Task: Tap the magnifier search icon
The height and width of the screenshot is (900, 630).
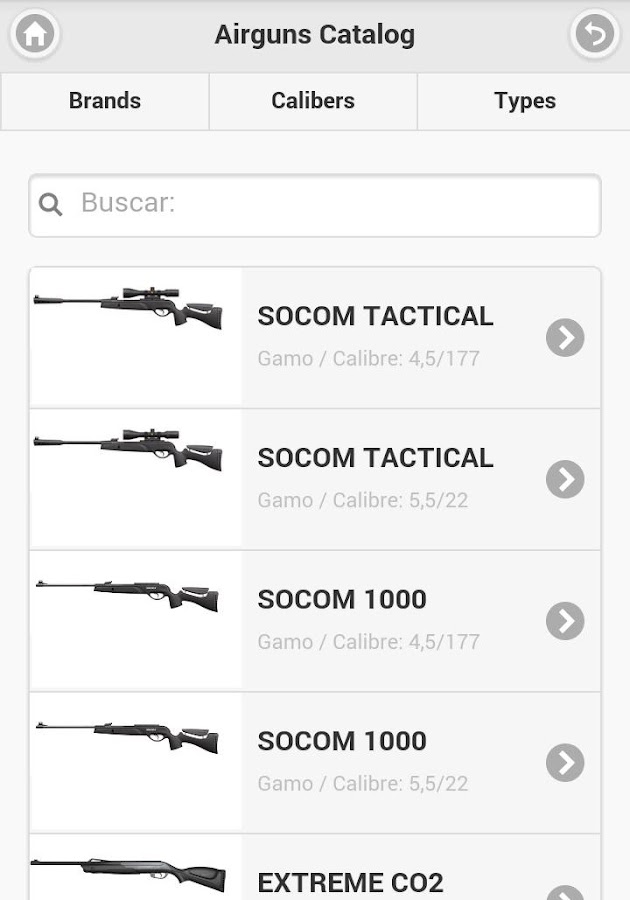Action: [50, 205]
